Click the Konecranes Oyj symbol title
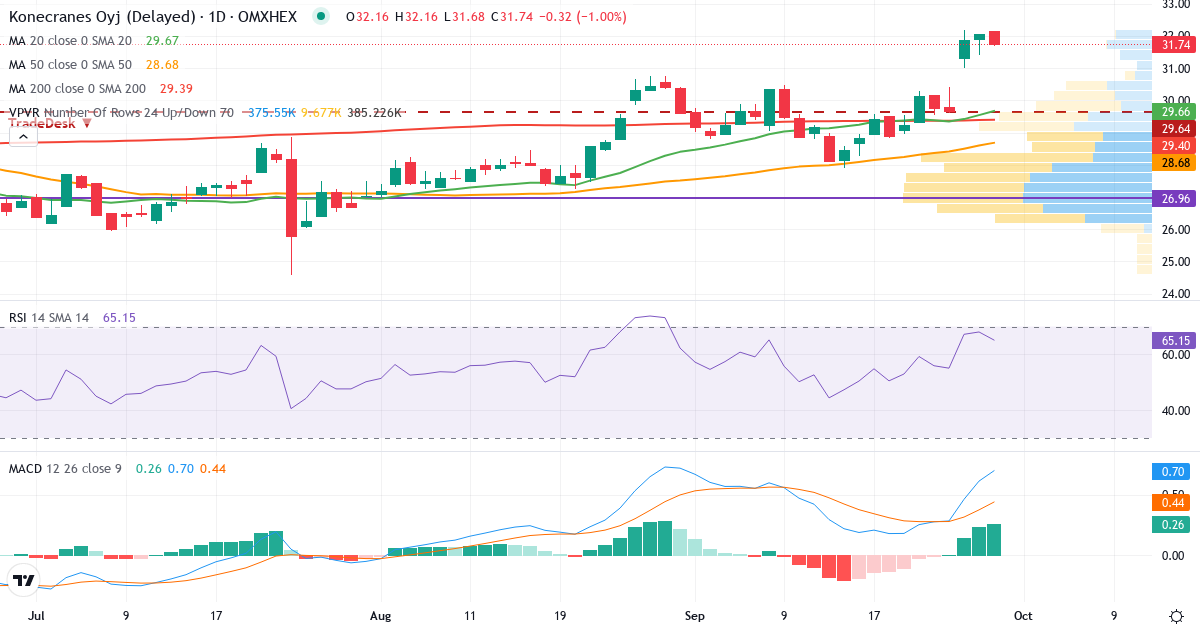This screenshot has width=1200, height=630. [151, 17]
